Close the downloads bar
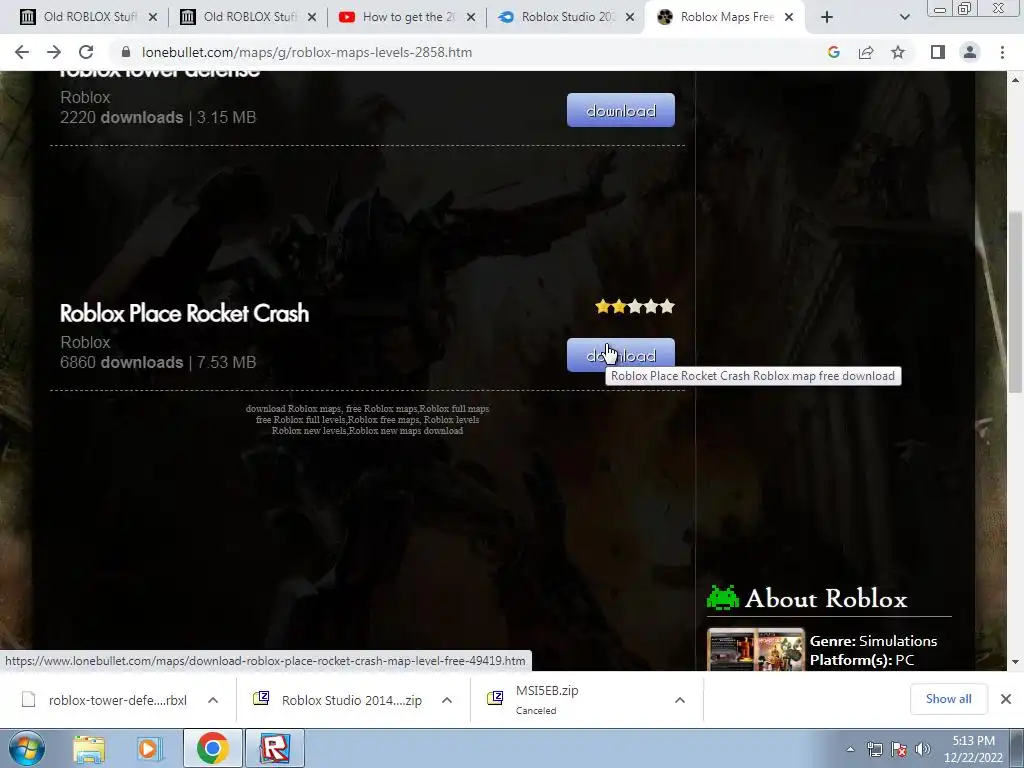 point(1006,699)
